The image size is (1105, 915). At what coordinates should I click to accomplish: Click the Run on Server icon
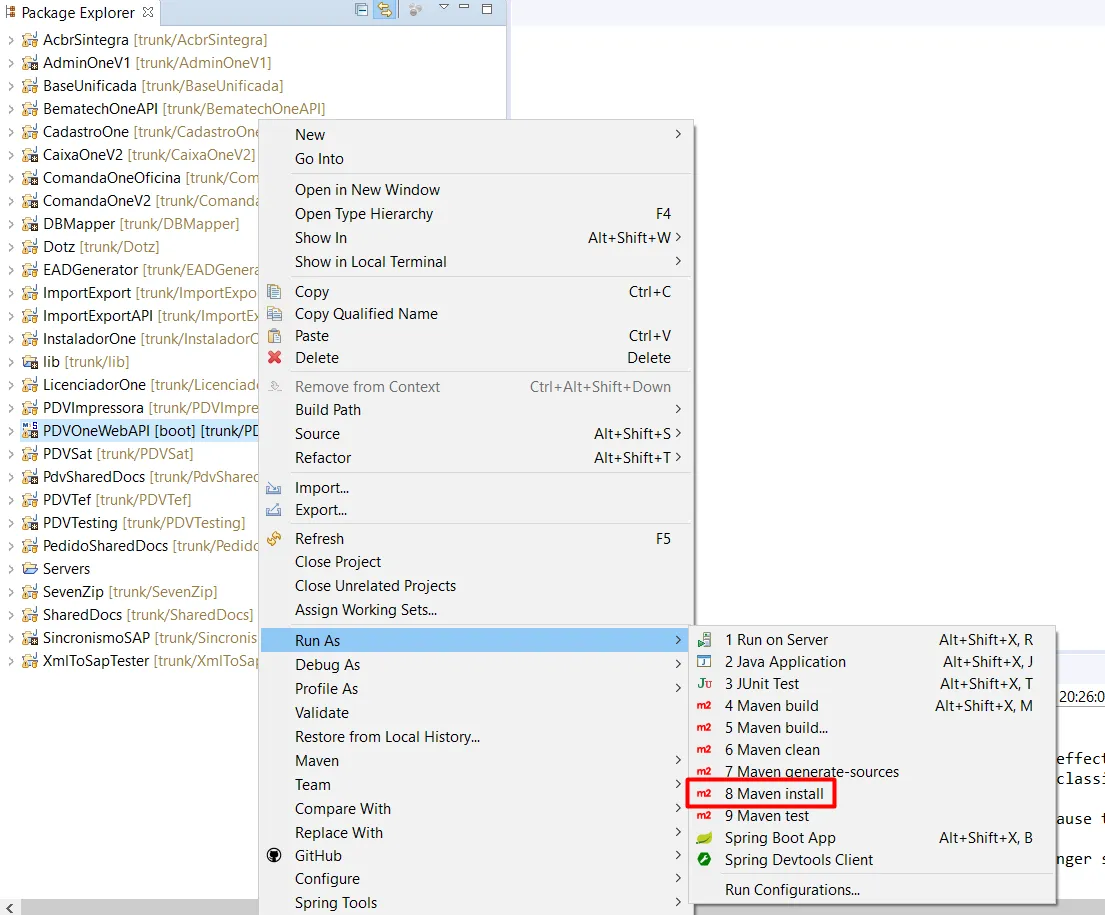coord(704,640)
